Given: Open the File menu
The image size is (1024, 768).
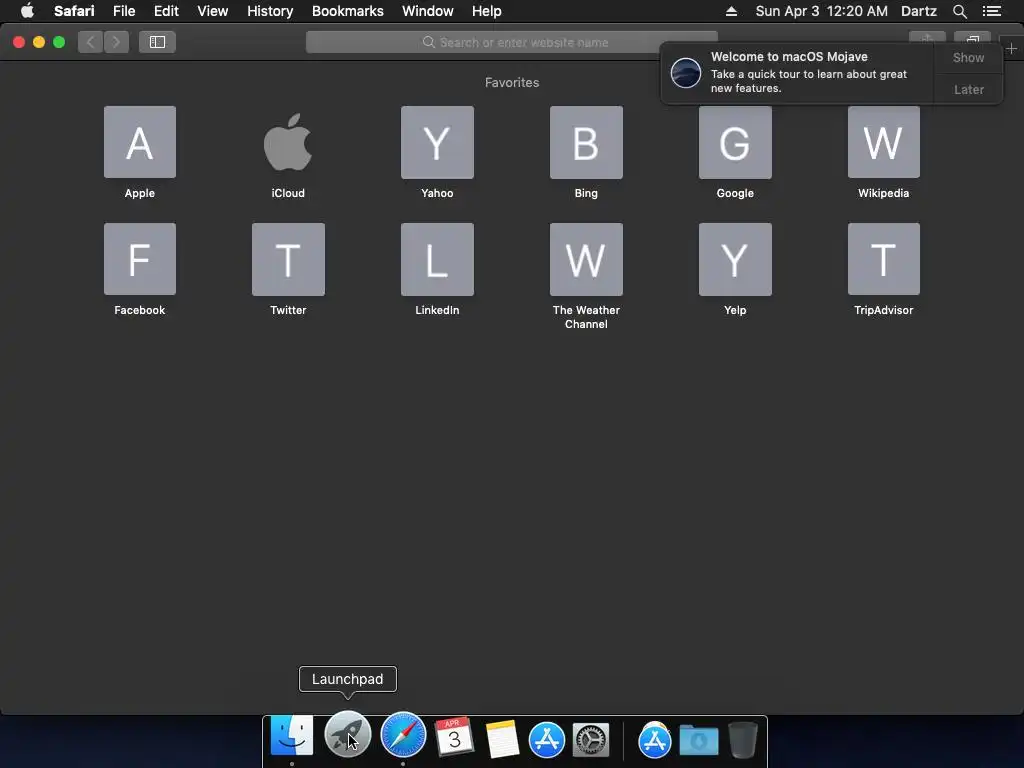Looking at the screenshot, I should [x=124, y=11].
